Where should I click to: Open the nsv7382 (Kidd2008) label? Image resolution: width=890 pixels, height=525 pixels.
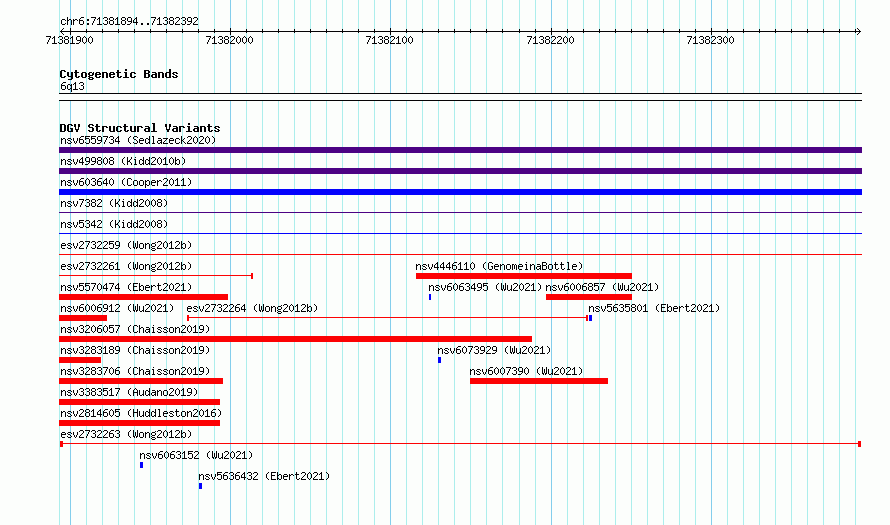[x=114, y=203]
